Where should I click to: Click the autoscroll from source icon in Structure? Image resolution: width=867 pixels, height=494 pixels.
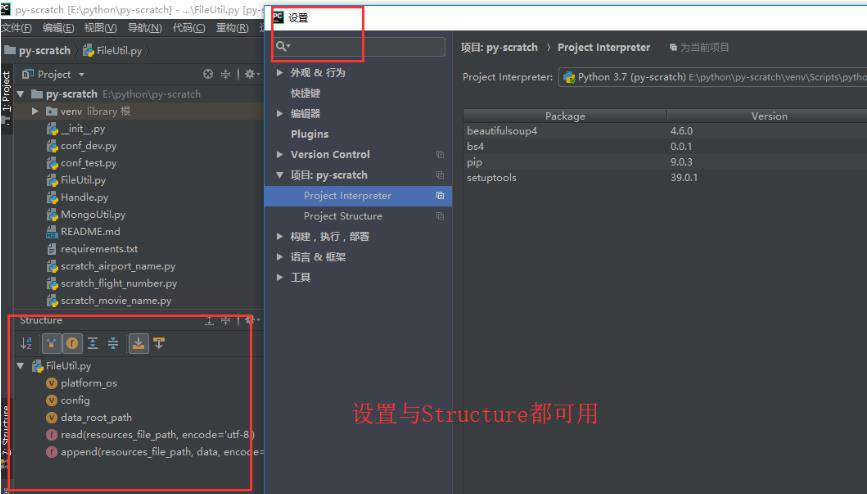[x=159, y=344]
